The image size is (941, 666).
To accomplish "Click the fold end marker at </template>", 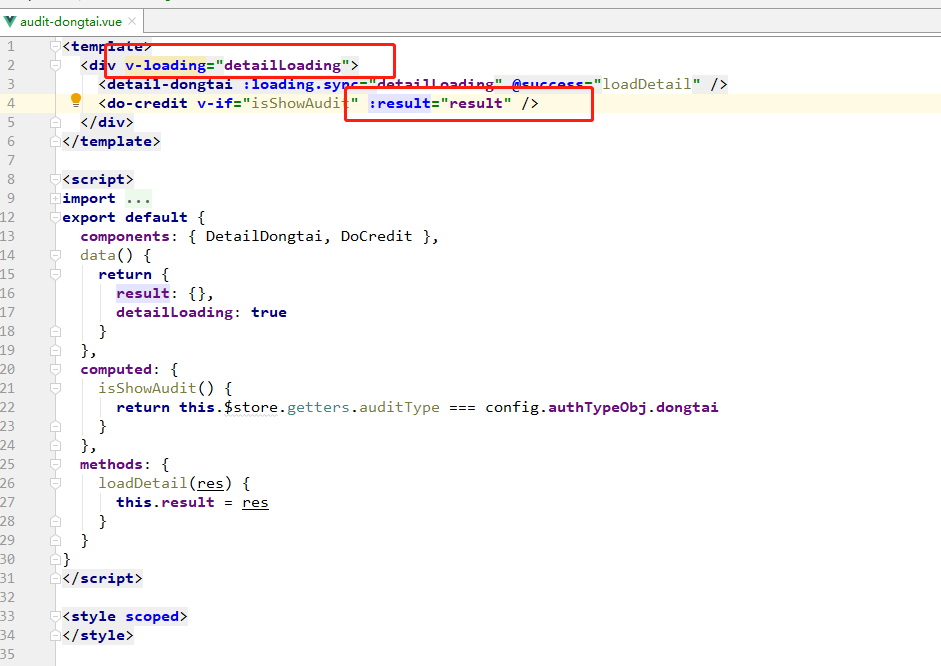I will coord(55,142).
